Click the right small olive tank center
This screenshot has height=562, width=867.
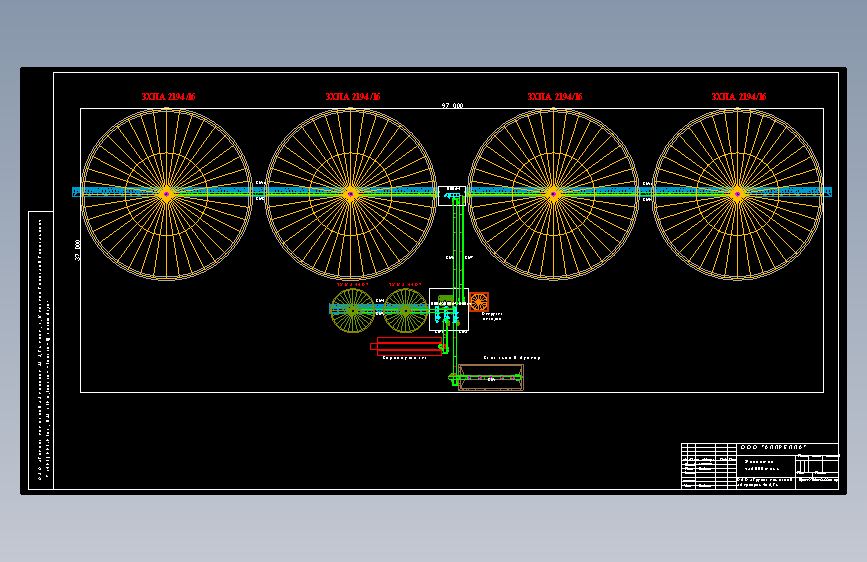[405, 311]
